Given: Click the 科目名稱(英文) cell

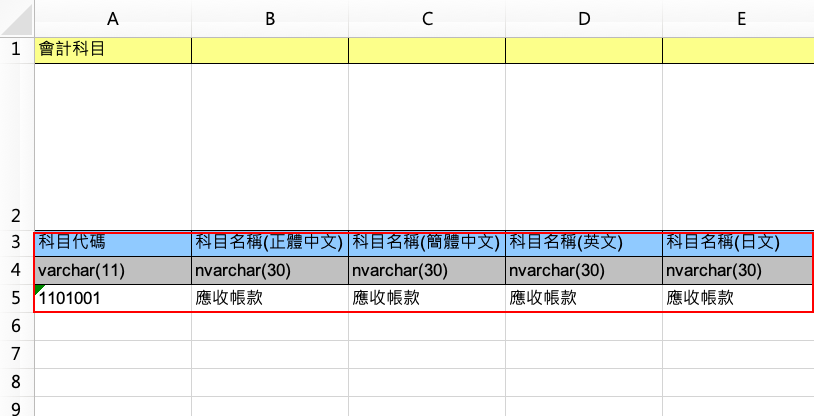Looking at the screenshot, I should coord(584,242).
